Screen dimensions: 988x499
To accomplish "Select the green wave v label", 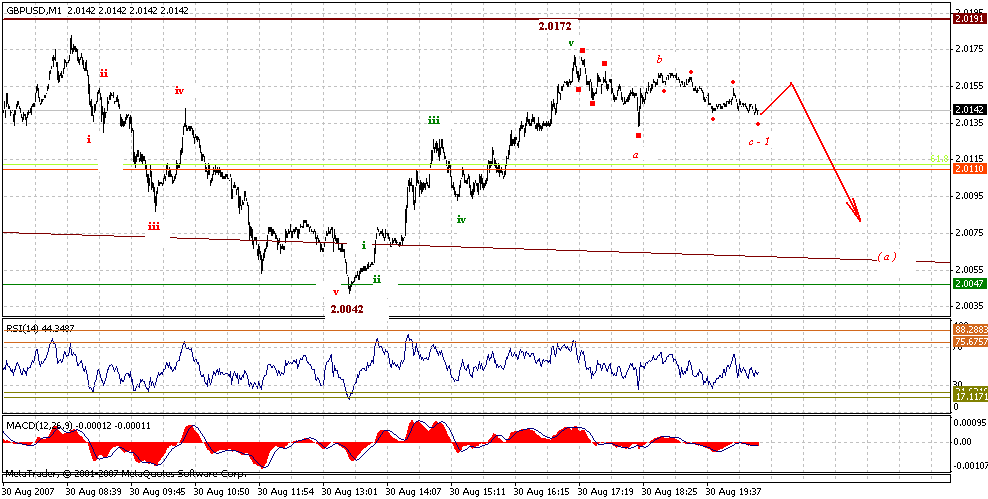I will tap(571, 43).
